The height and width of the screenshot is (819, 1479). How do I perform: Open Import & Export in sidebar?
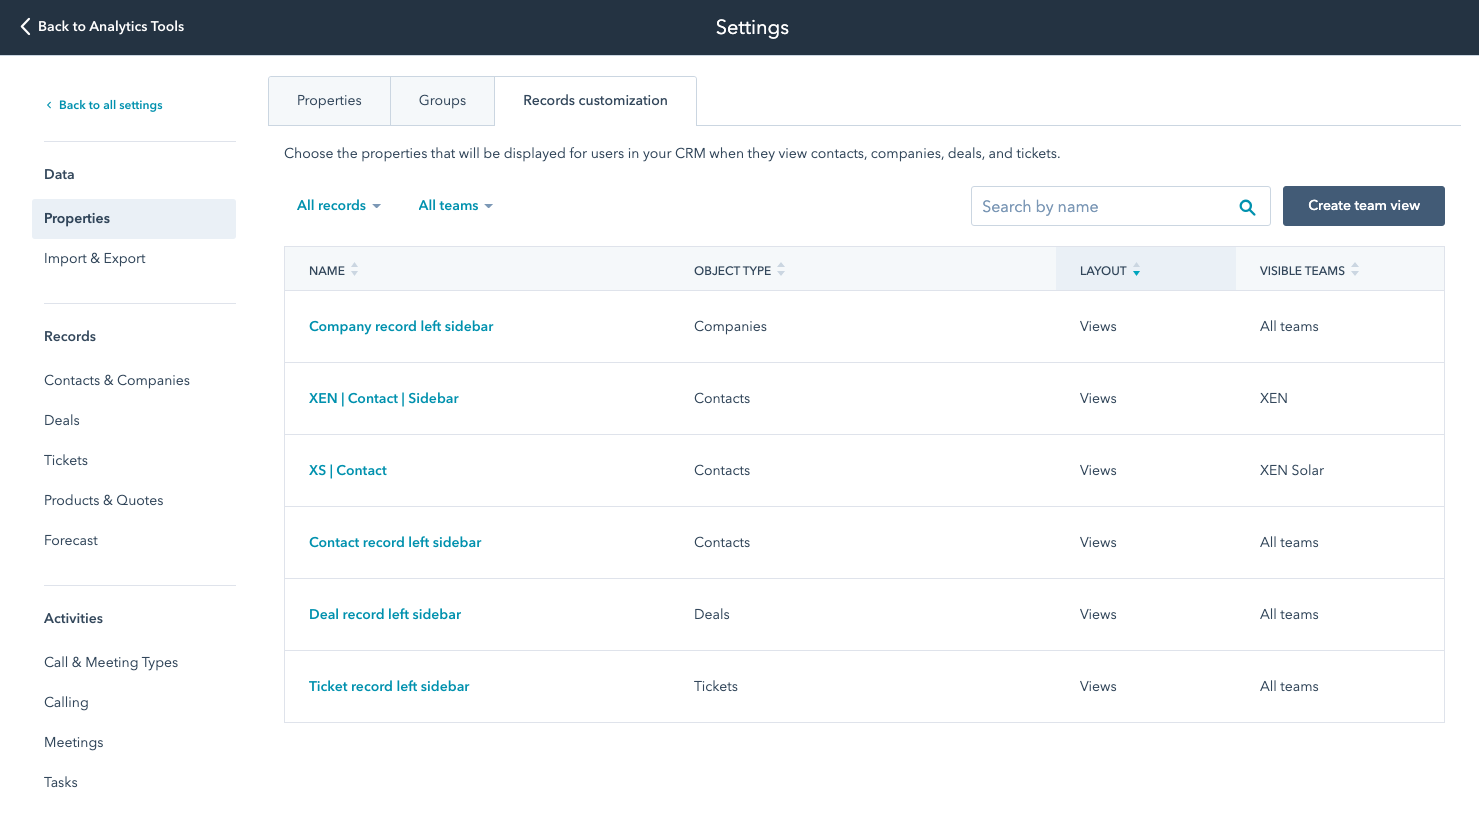pyautogui.click(x=95, y=259)
